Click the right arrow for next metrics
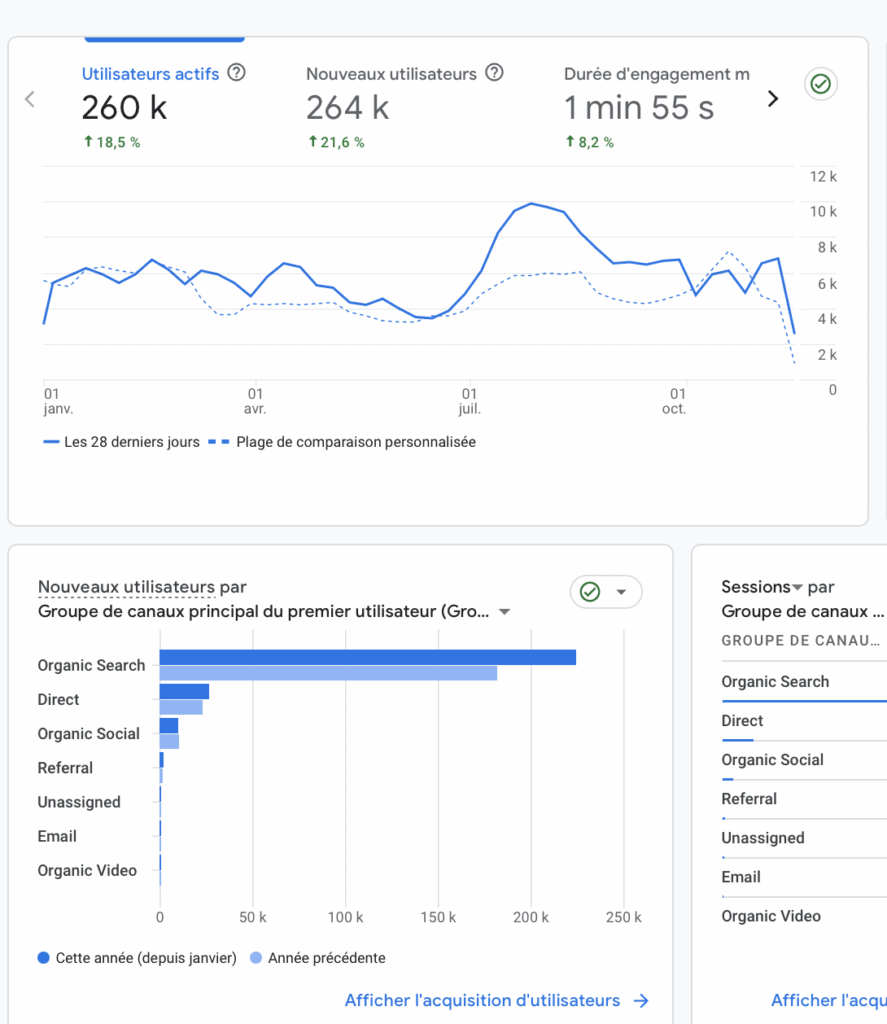The image size is (887, 1024). click(772, 98)
